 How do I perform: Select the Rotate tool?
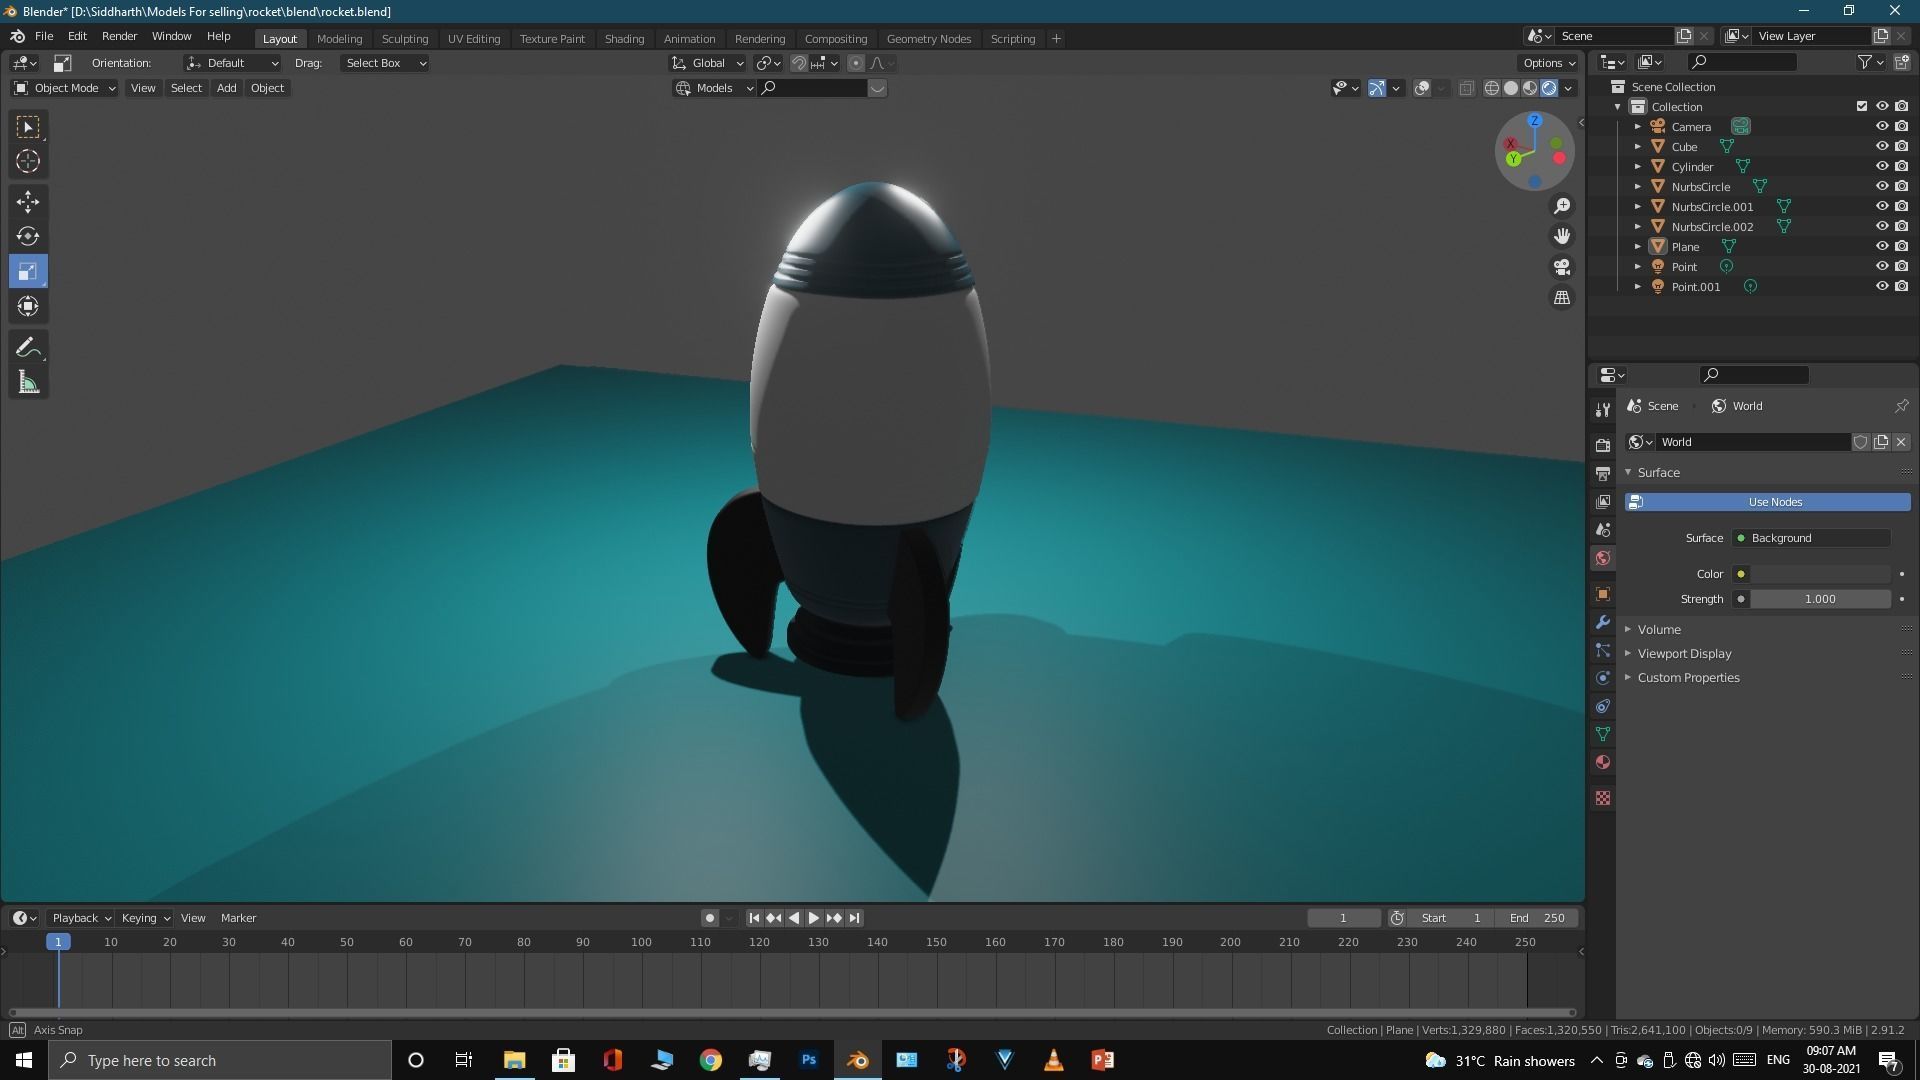tap(28, 236)
